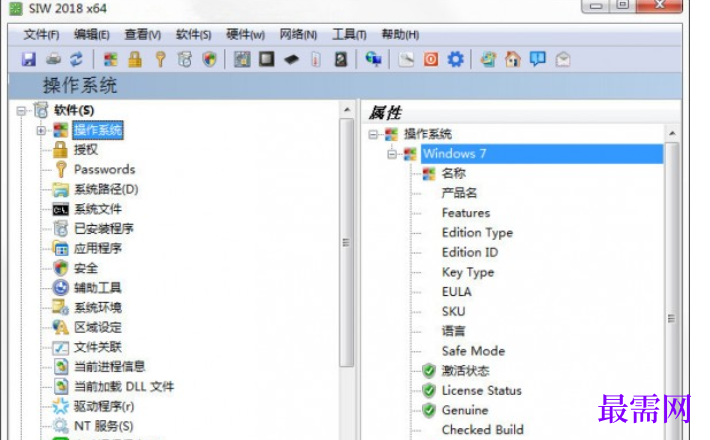
Task: Collapse the 操作系统 node in properties pane
Action: 373,134
